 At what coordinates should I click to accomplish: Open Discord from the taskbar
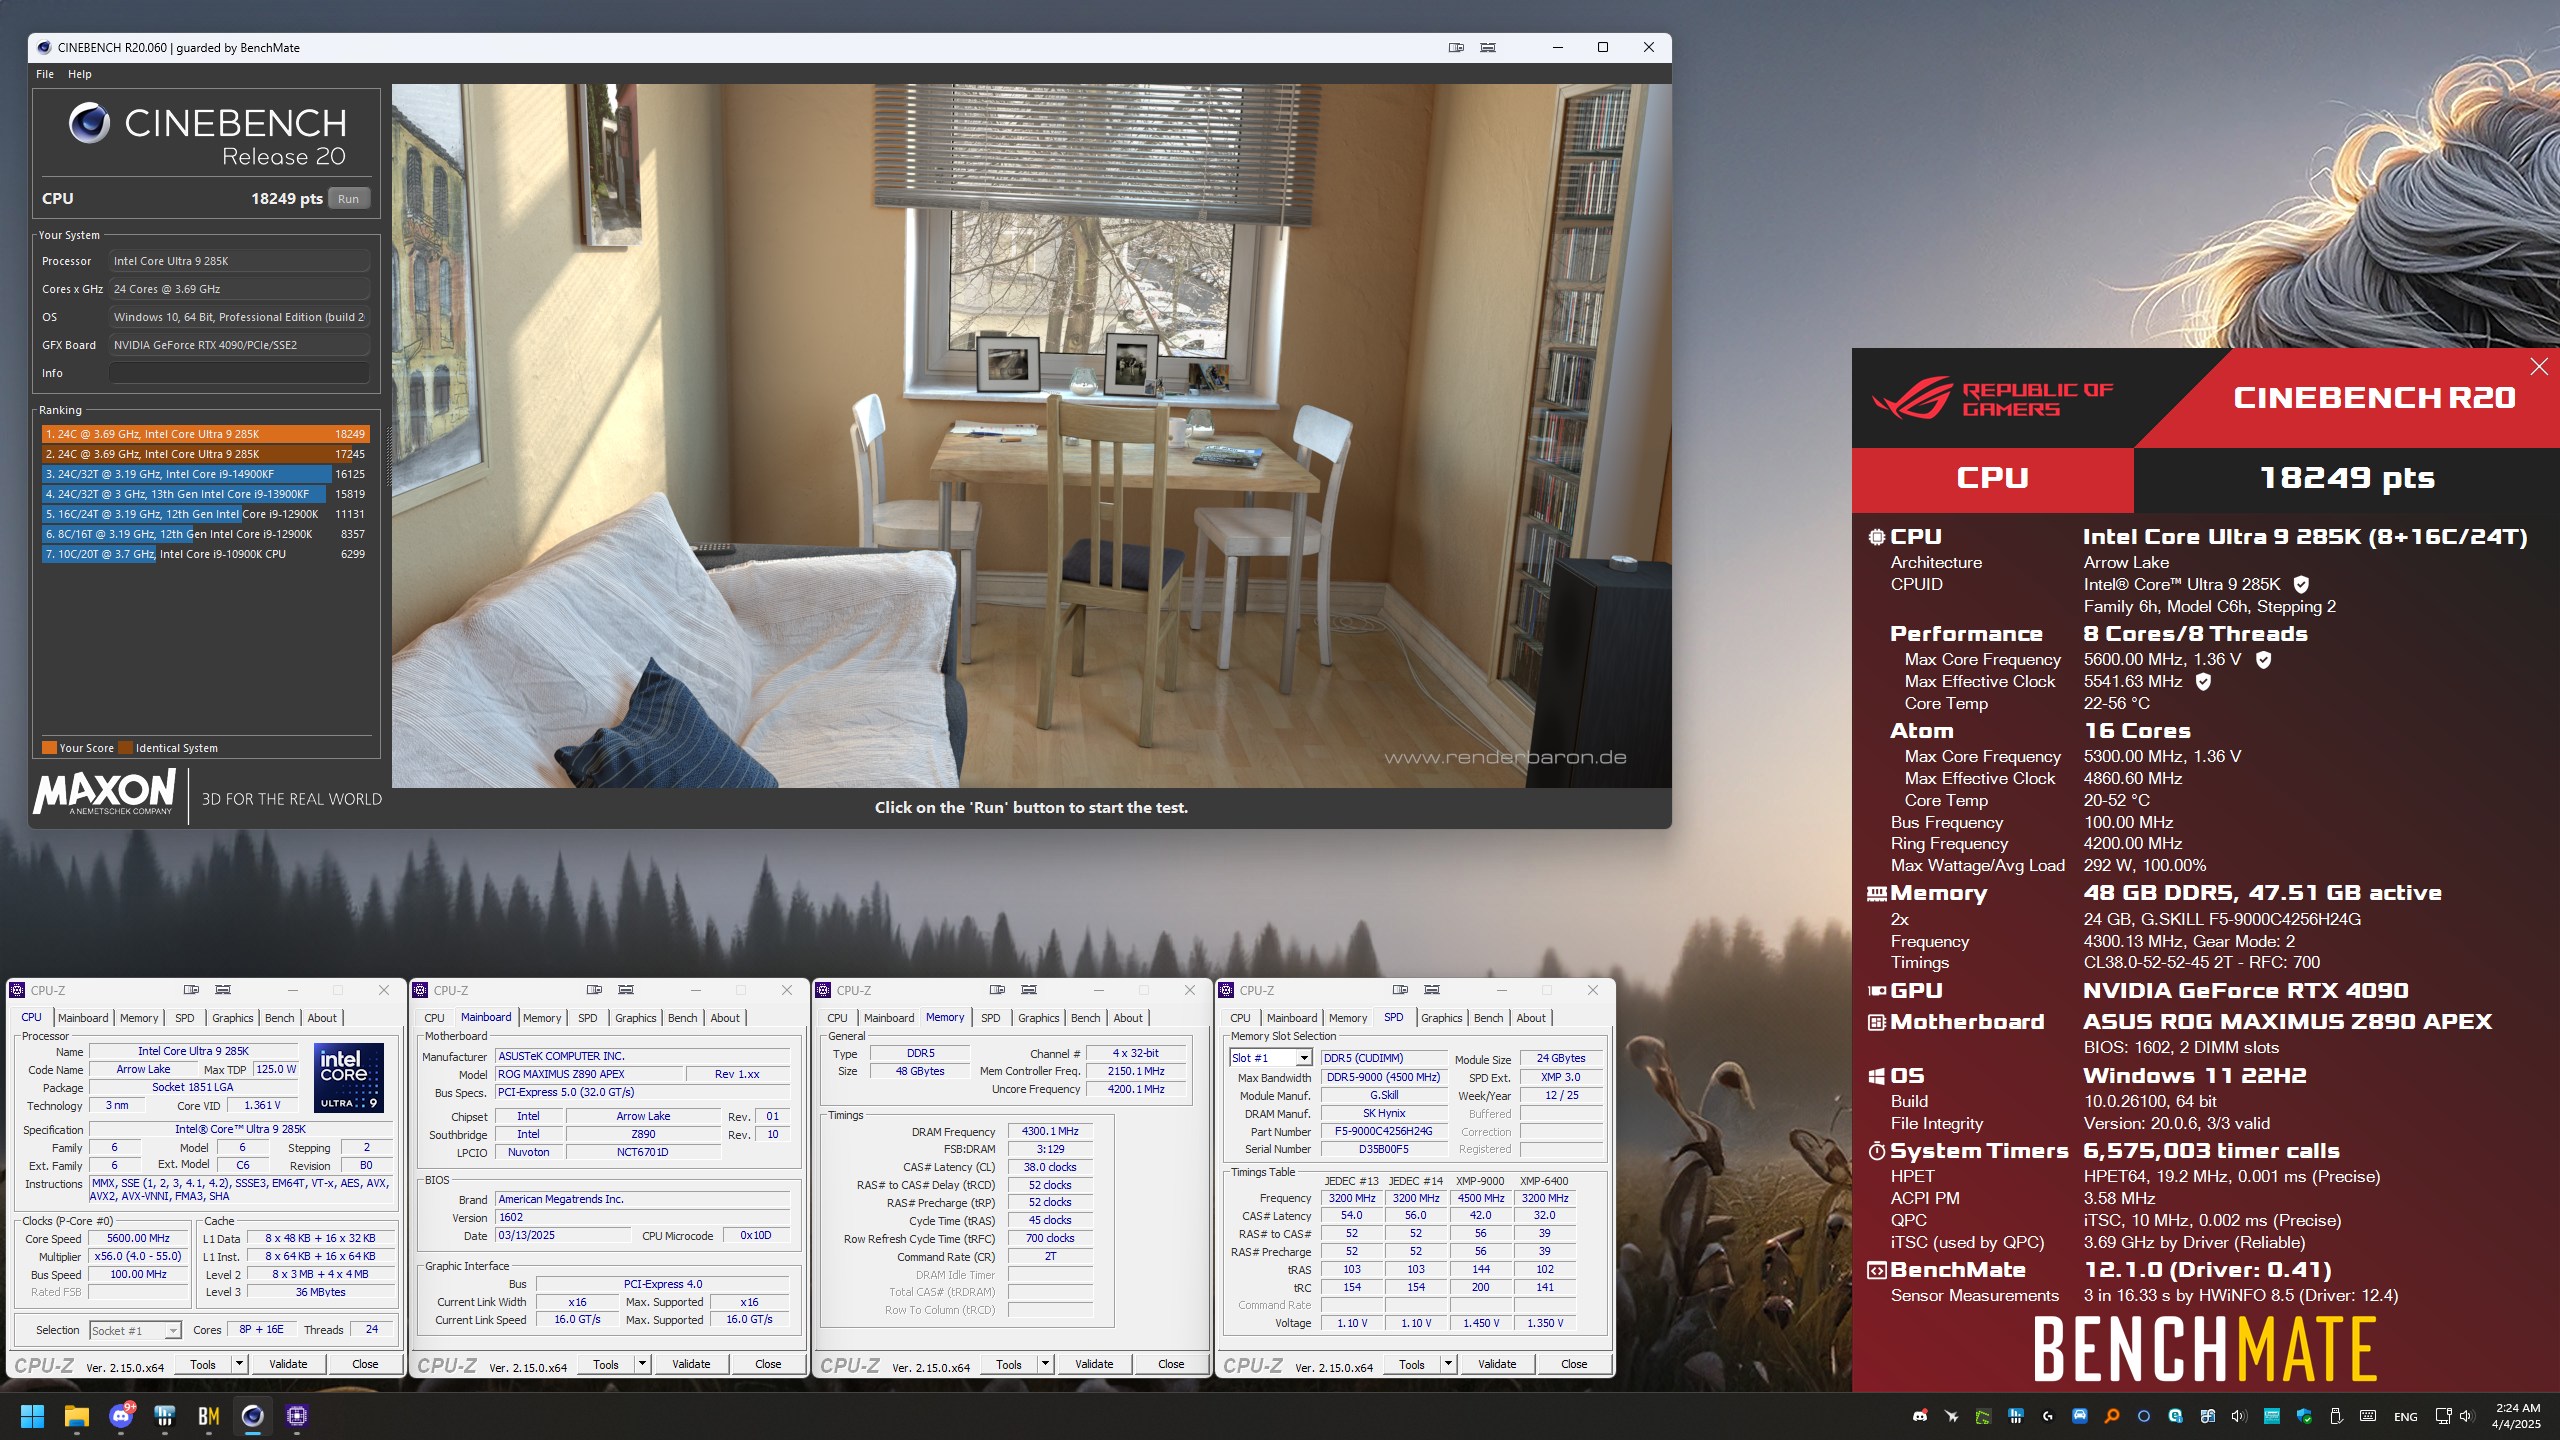[x=121, y=1416]
